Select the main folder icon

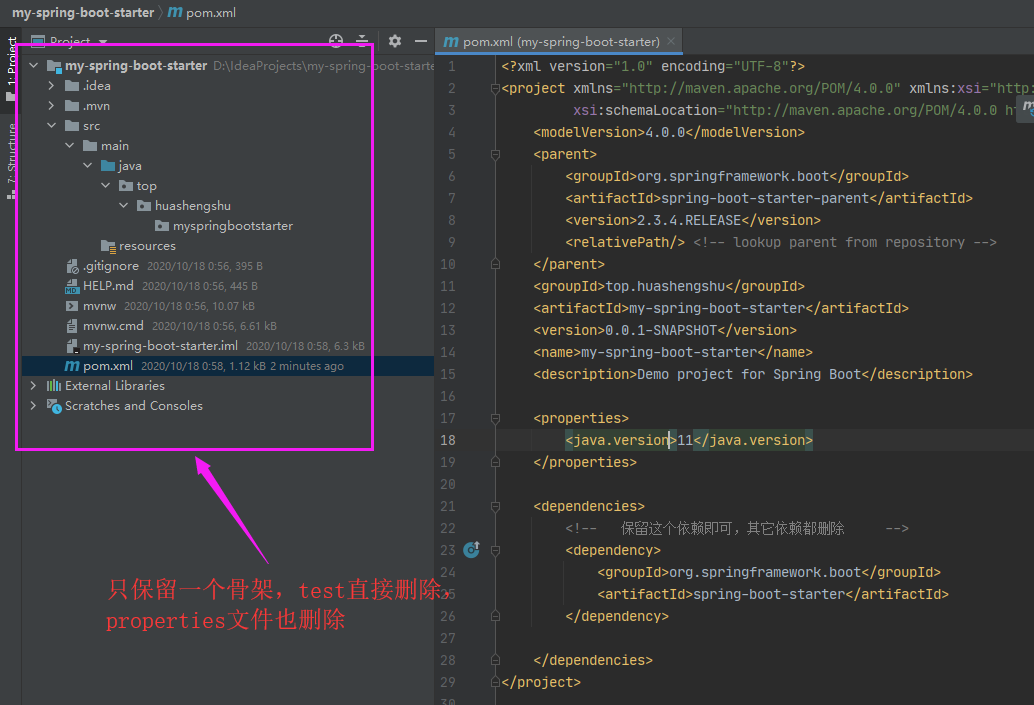90,146
